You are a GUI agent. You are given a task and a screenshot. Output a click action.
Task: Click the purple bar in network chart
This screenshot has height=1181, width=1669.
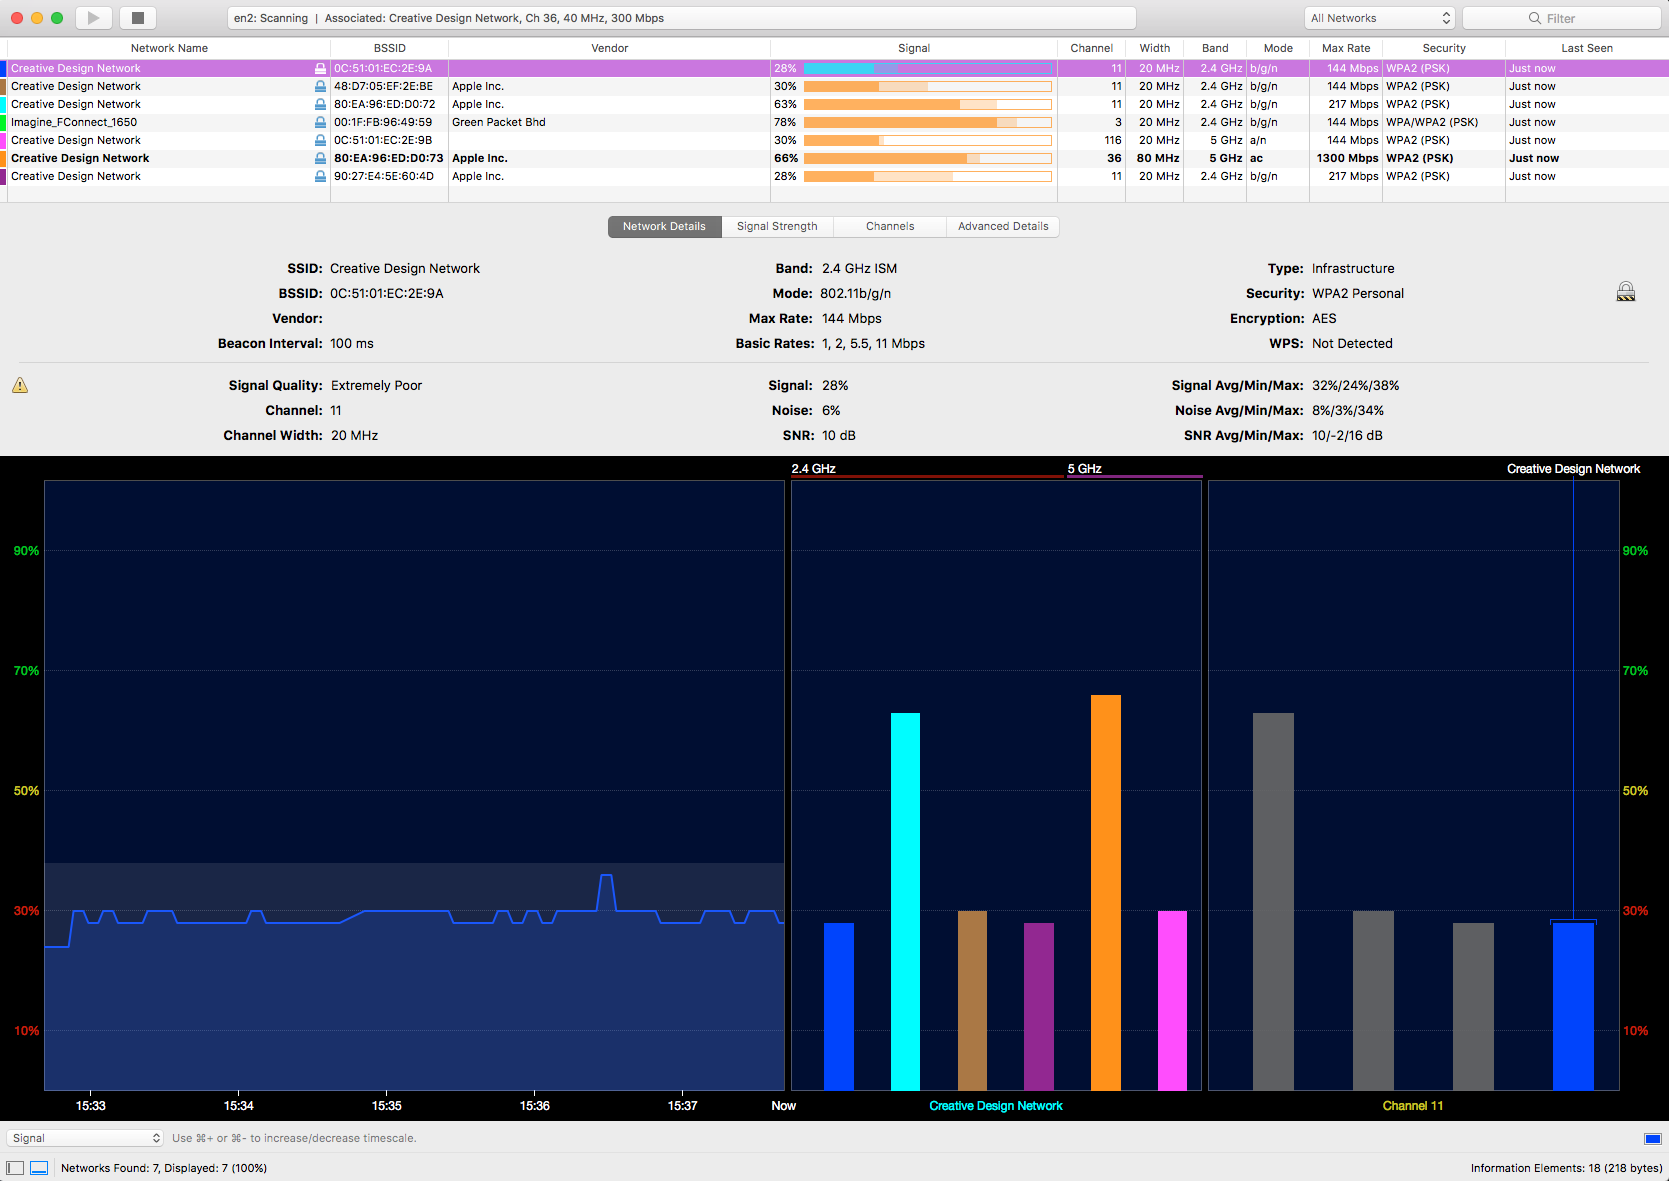(1039, 1006)
